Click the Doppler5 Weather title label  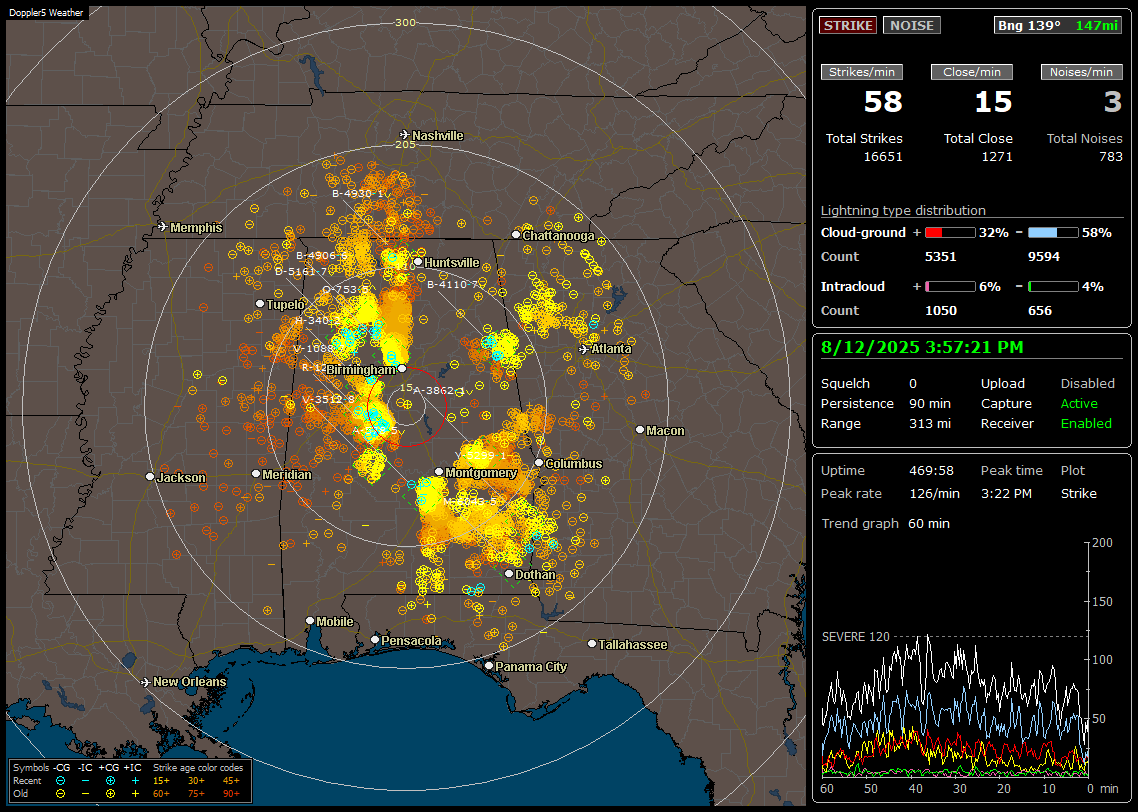point(46,12)
